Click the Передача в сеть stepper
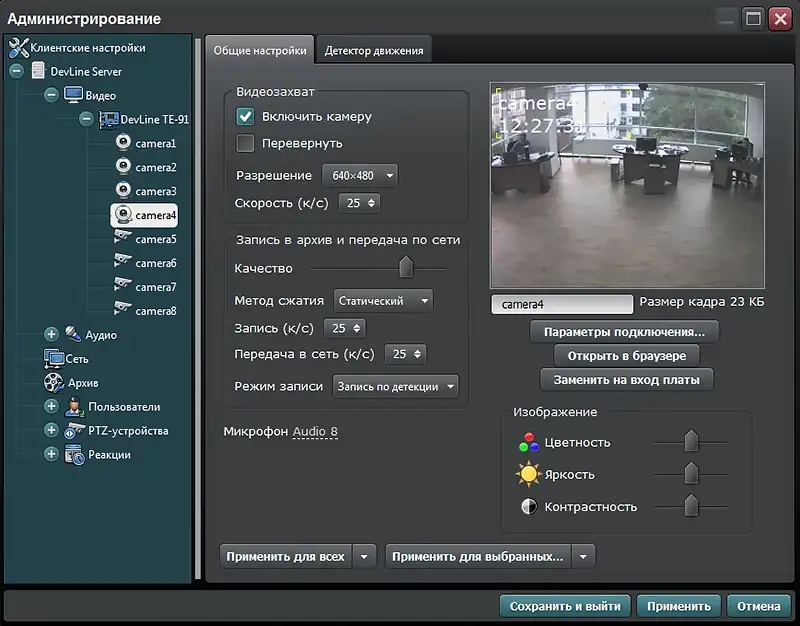800x626 pixels. tap(406, 354)
